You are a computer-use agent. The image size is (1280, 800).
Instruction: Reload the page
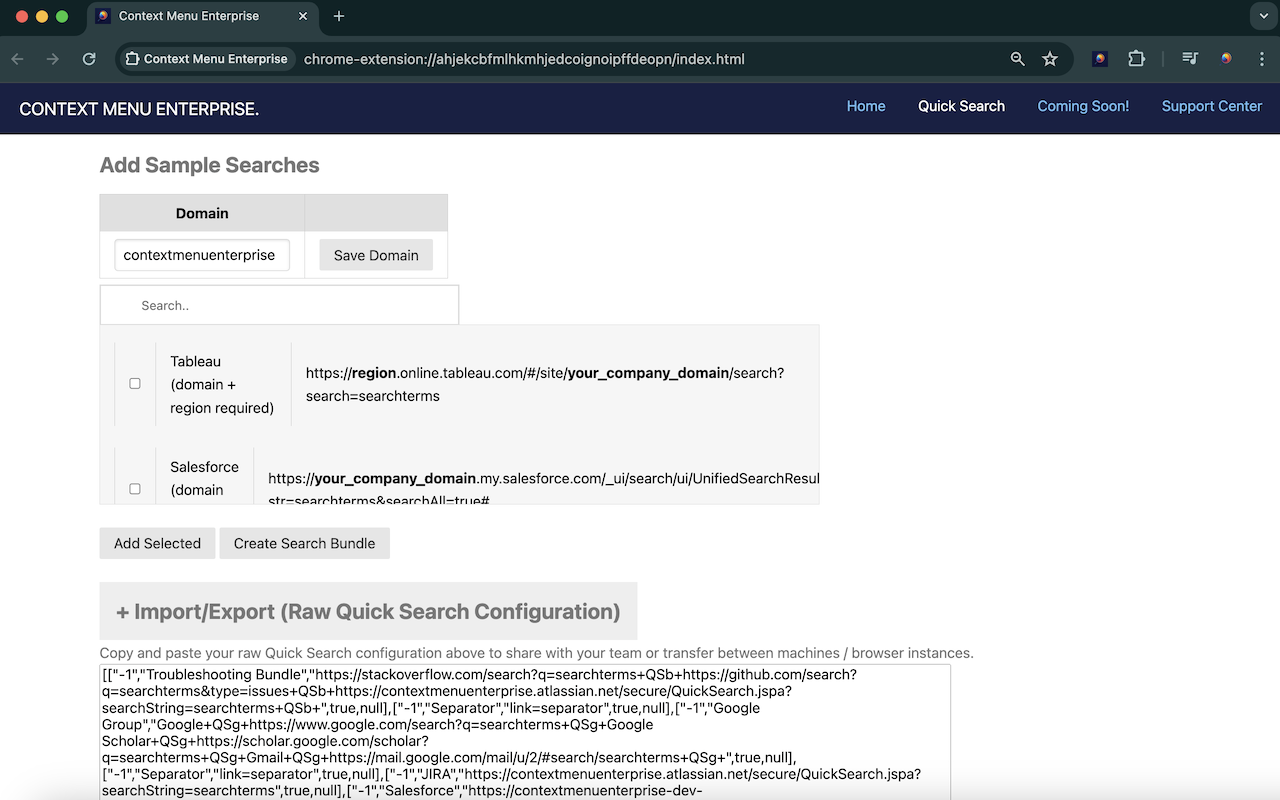pyautogui.click(x=89, y=58)
